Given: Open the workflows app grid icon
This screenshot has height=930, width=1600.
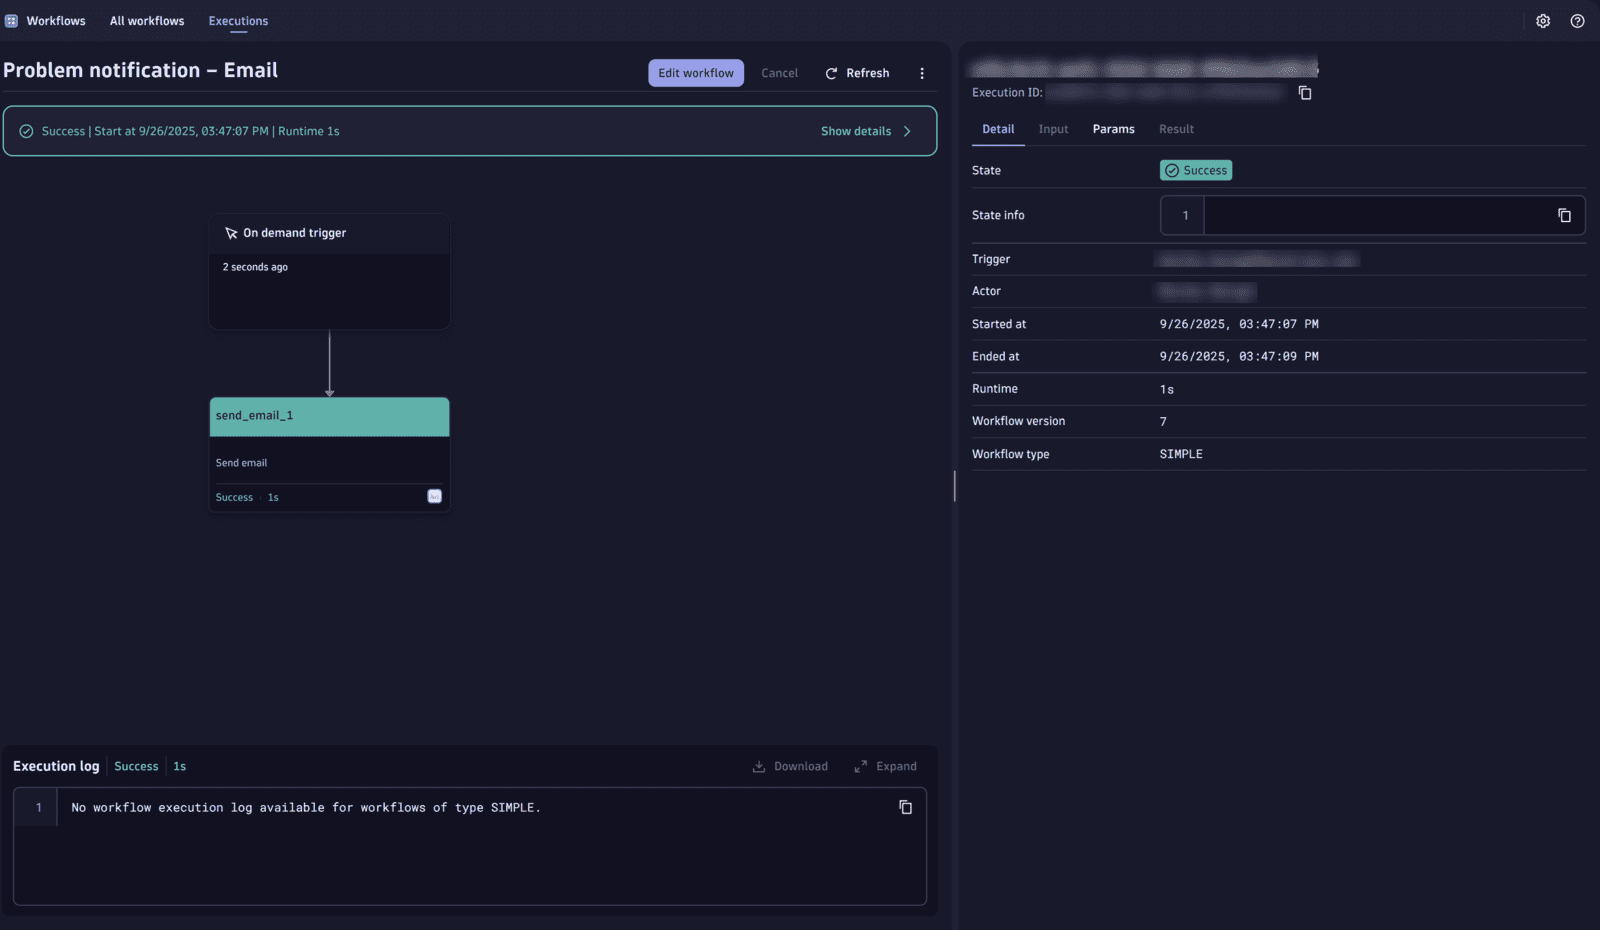Looking at the screenshot, I should tap(10, 20).
